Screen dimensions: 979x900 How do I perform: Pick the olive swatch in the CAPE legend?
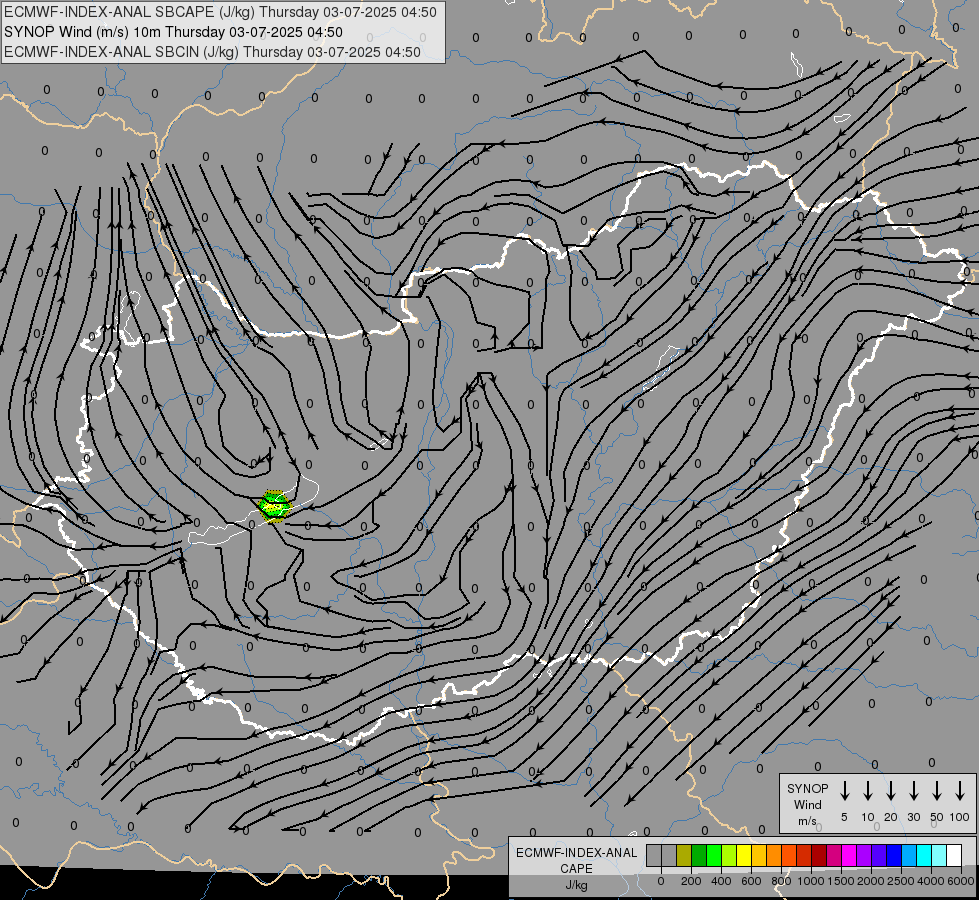(x=684, y=855)
